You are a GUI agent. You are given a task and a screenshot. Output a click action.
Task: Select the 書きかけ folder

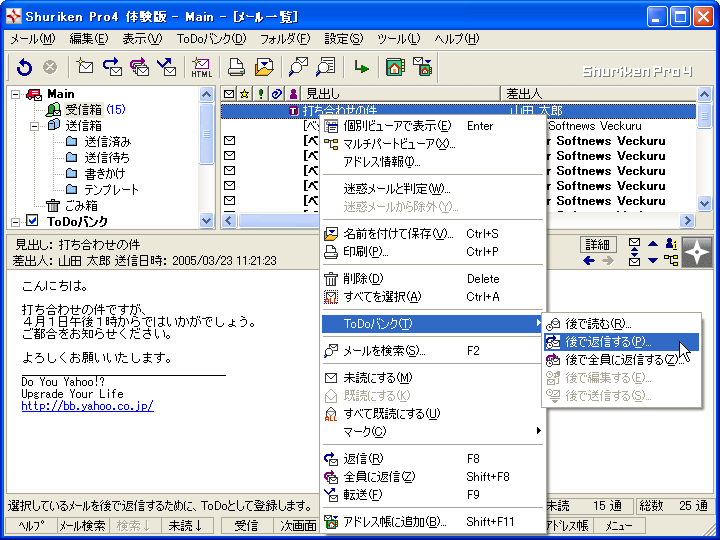[x=104, y=174]
